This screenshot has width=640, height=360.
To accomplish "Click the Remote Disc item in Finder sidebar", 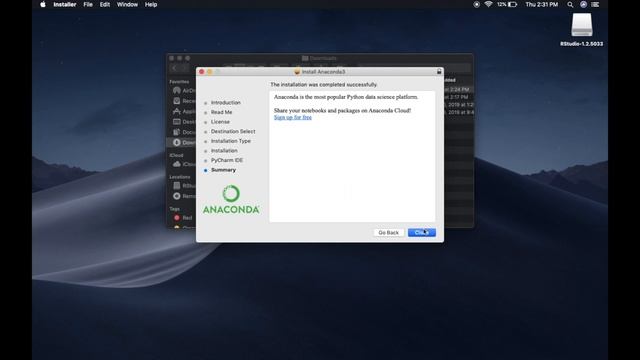I will pos(184,196).
